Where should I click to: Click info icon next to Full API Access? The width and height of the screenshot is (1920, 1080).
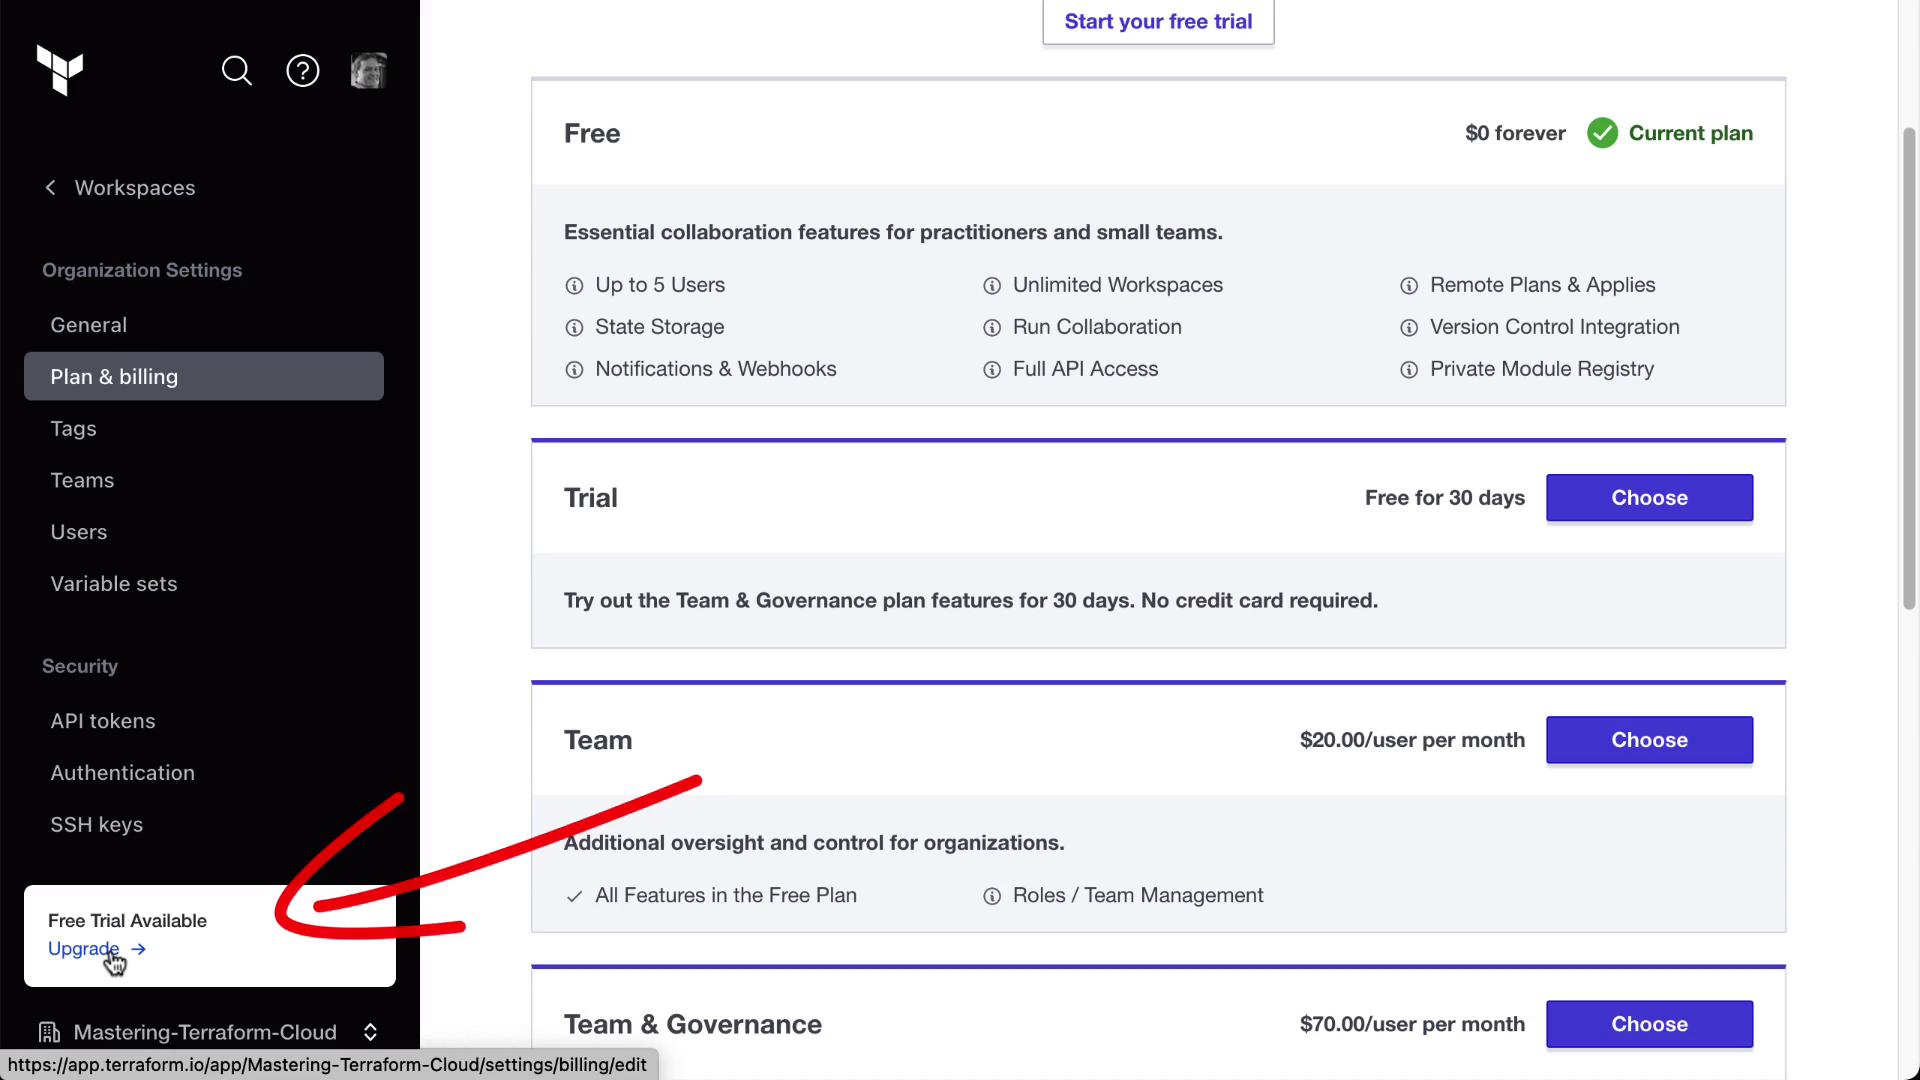coord(992,370)
